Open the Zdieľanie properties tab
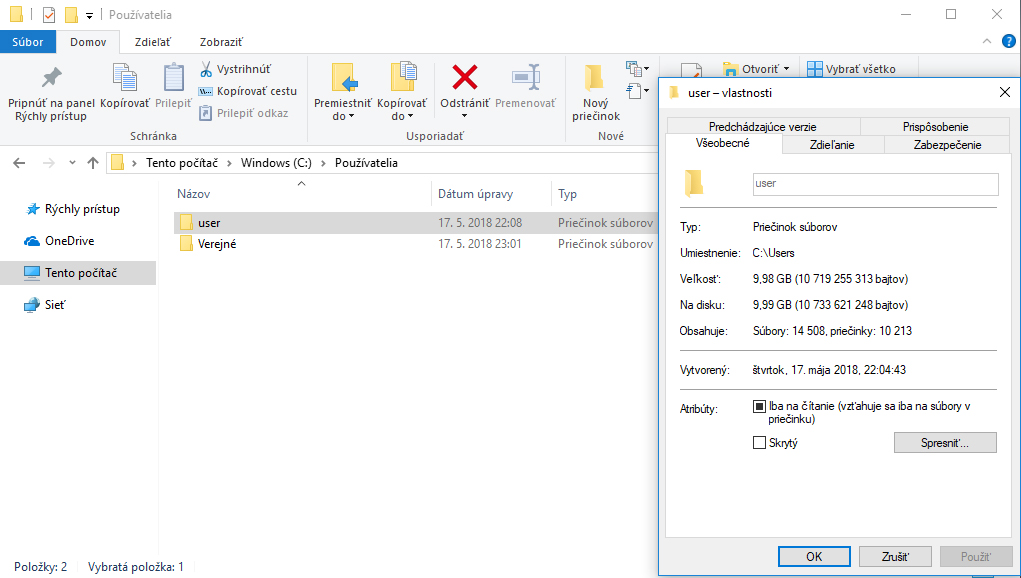Image resolution: width=1021 pixels, height=578 pixels. [x=832, y=144]
